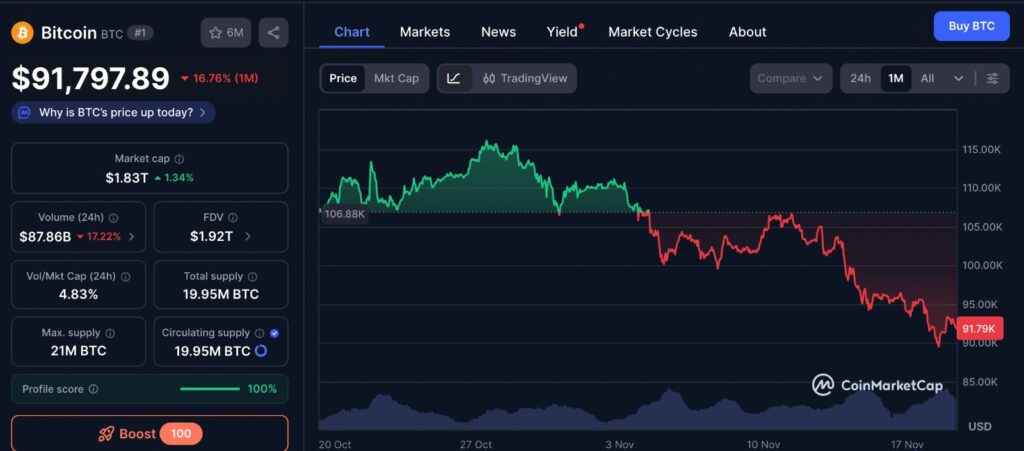Open the Compare dropdown

coord(790,78)
